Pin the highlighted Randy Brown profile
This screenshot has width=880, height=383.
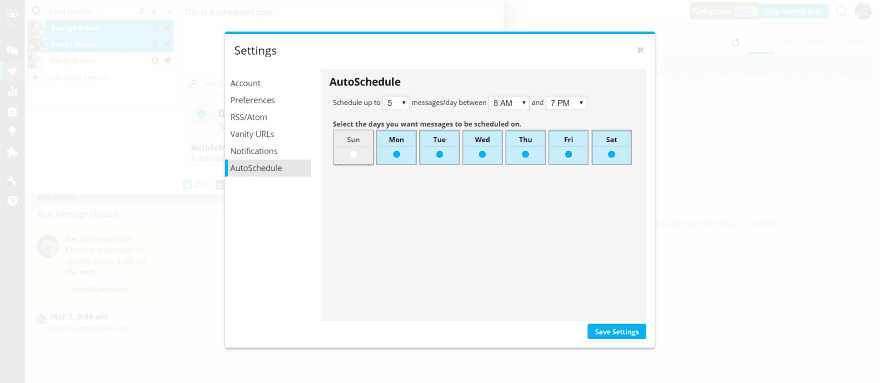coord(167,44)
